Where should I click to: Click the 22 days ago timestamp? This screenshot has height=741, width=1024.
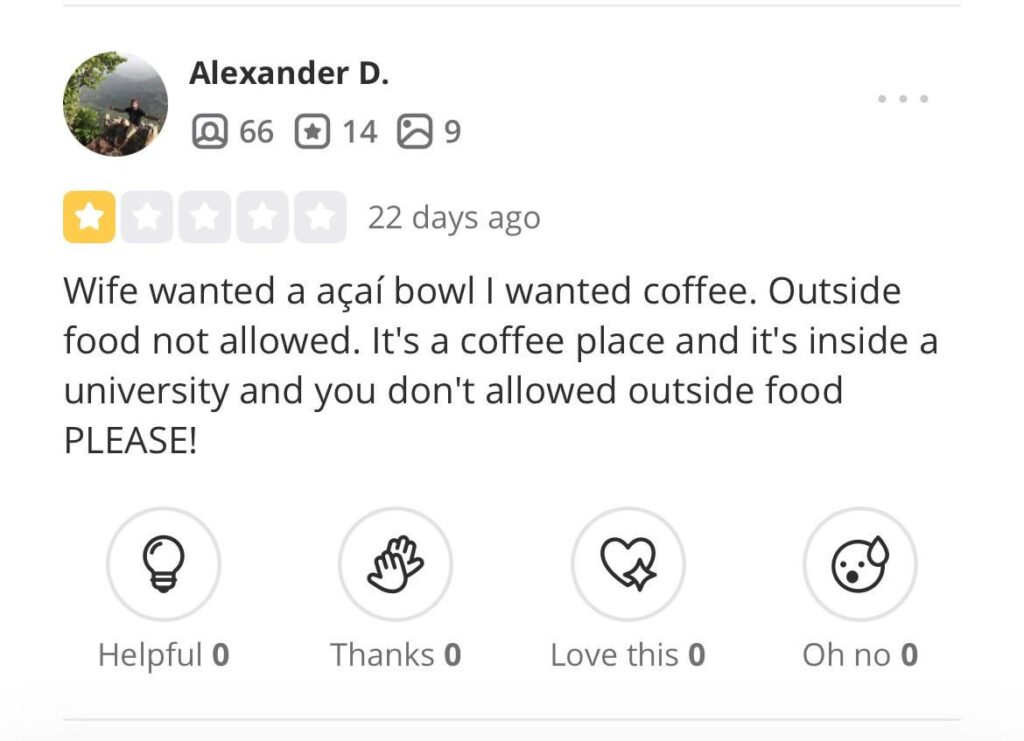(x=455, y=216)
